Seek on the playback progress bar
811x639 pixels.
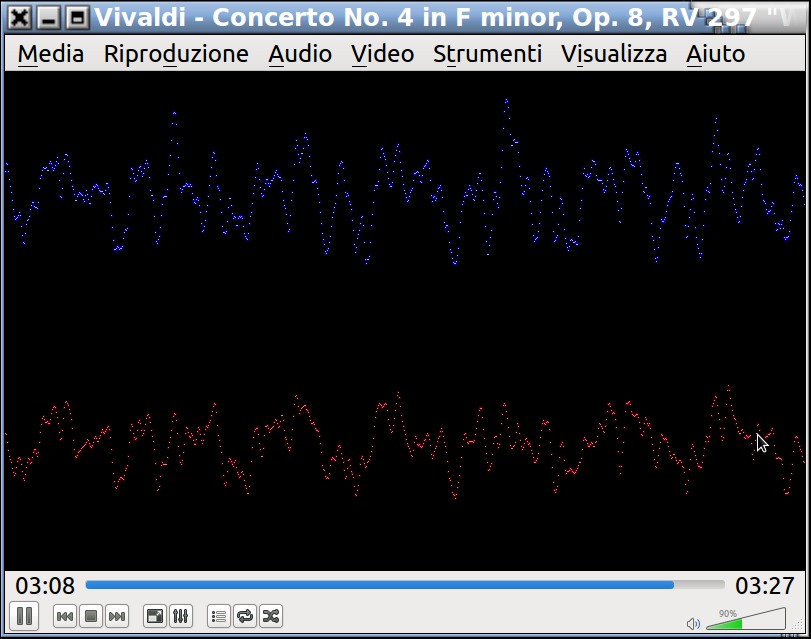coord(405,585)
